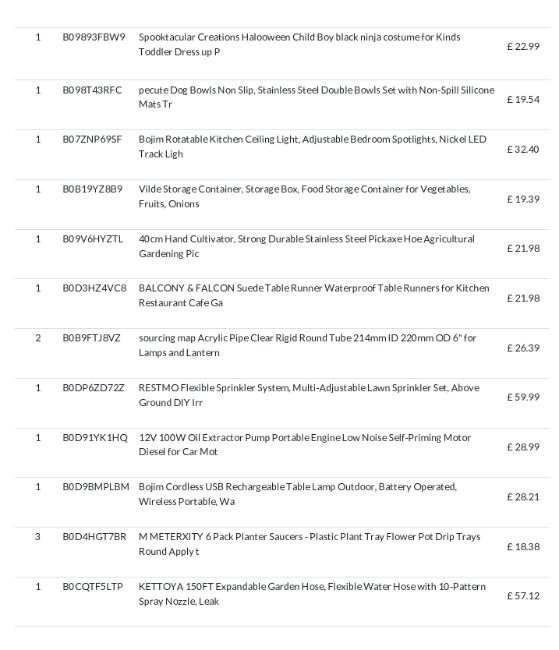Click quantity 2 for acrylic pipe row
Viewport: 559px width, 650px height.
coord(38,338)
